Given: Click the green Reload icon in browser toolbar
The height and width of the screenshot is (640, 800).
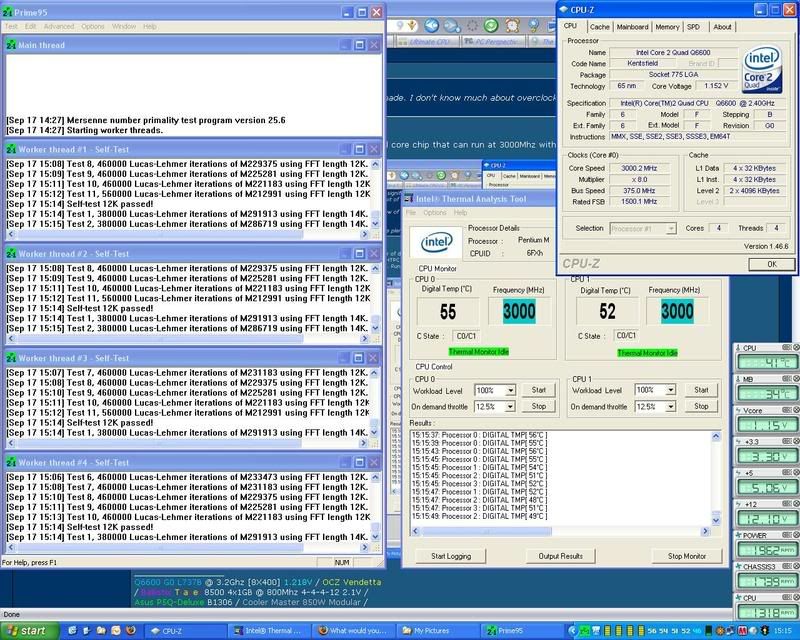Looking at the screenshot, I should pos(491,25).
